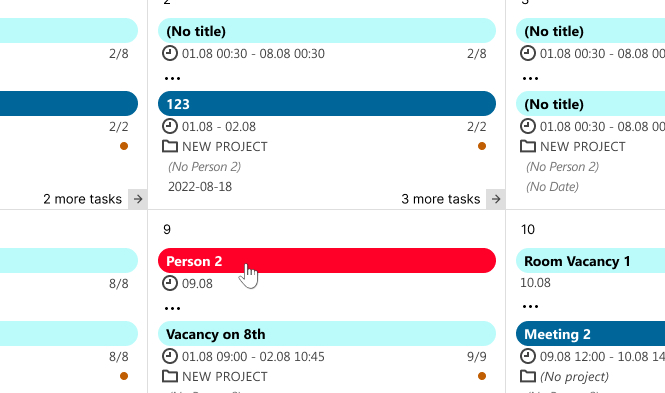Screen dimensions: 665x393
Task: Click the 3 more tasks link
Action: (441, 199)
